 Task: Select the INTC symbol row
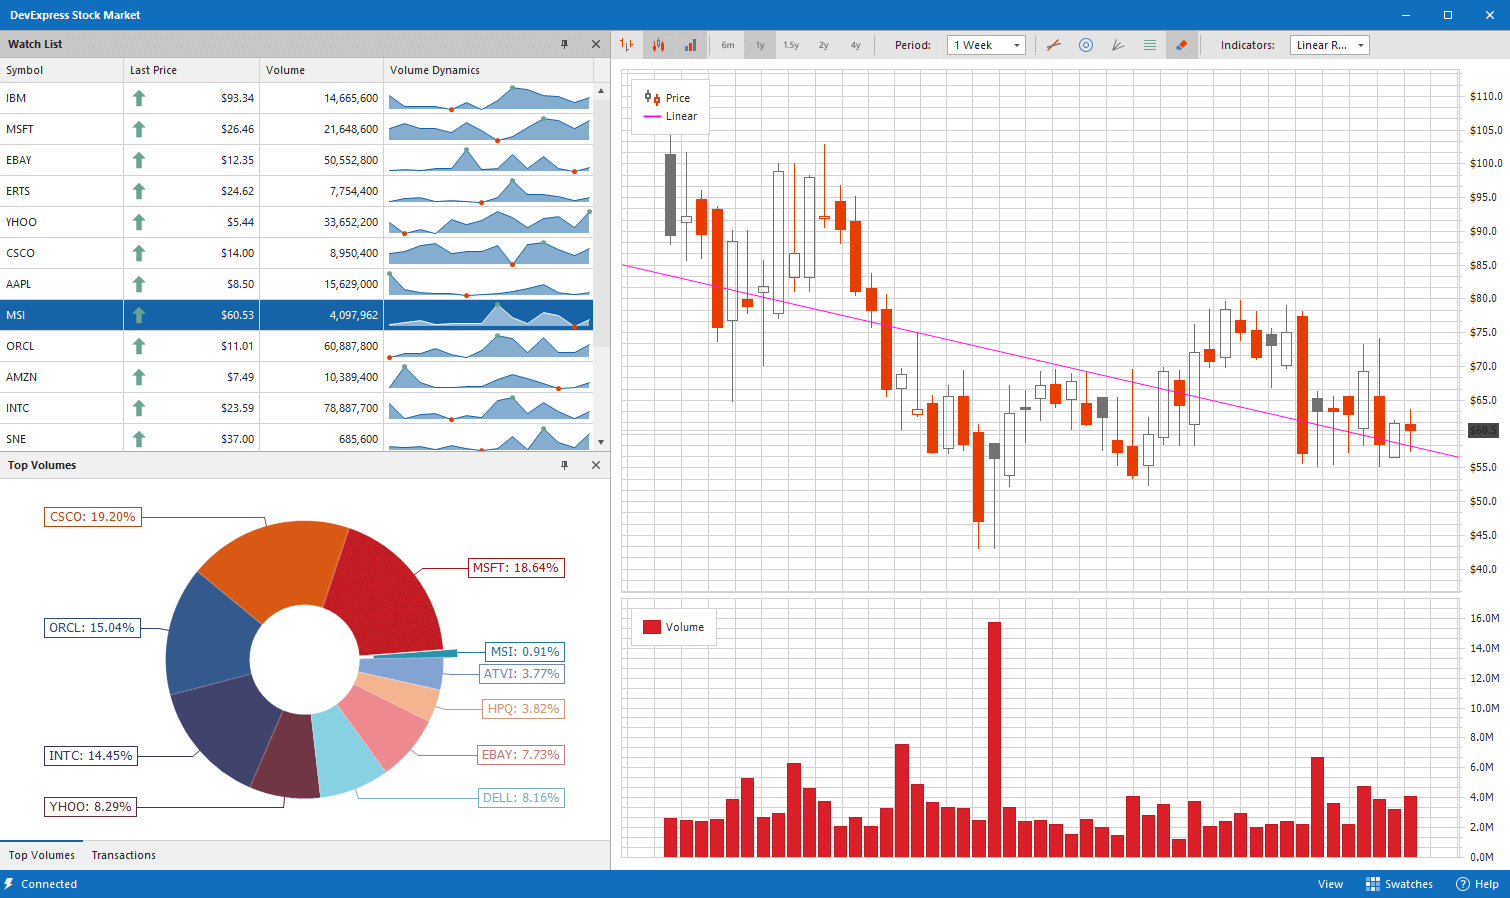tap(296, 408)
